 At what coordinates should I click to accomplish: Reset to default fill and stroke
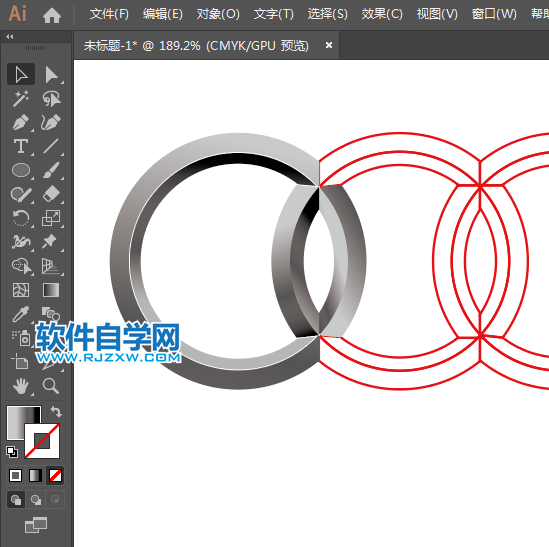point(12,452)
